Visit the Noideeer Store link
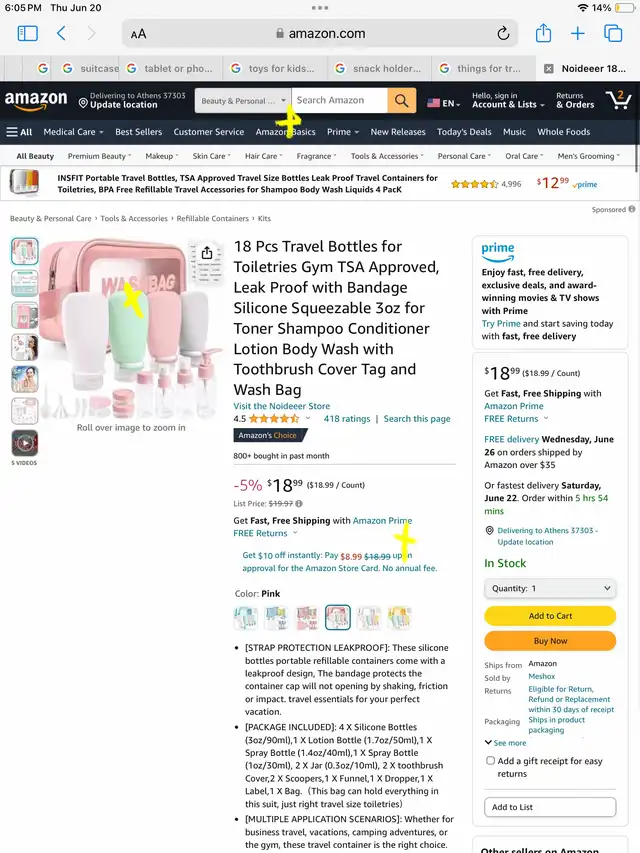This screenshot has width=640, height=853. point(281,406)
